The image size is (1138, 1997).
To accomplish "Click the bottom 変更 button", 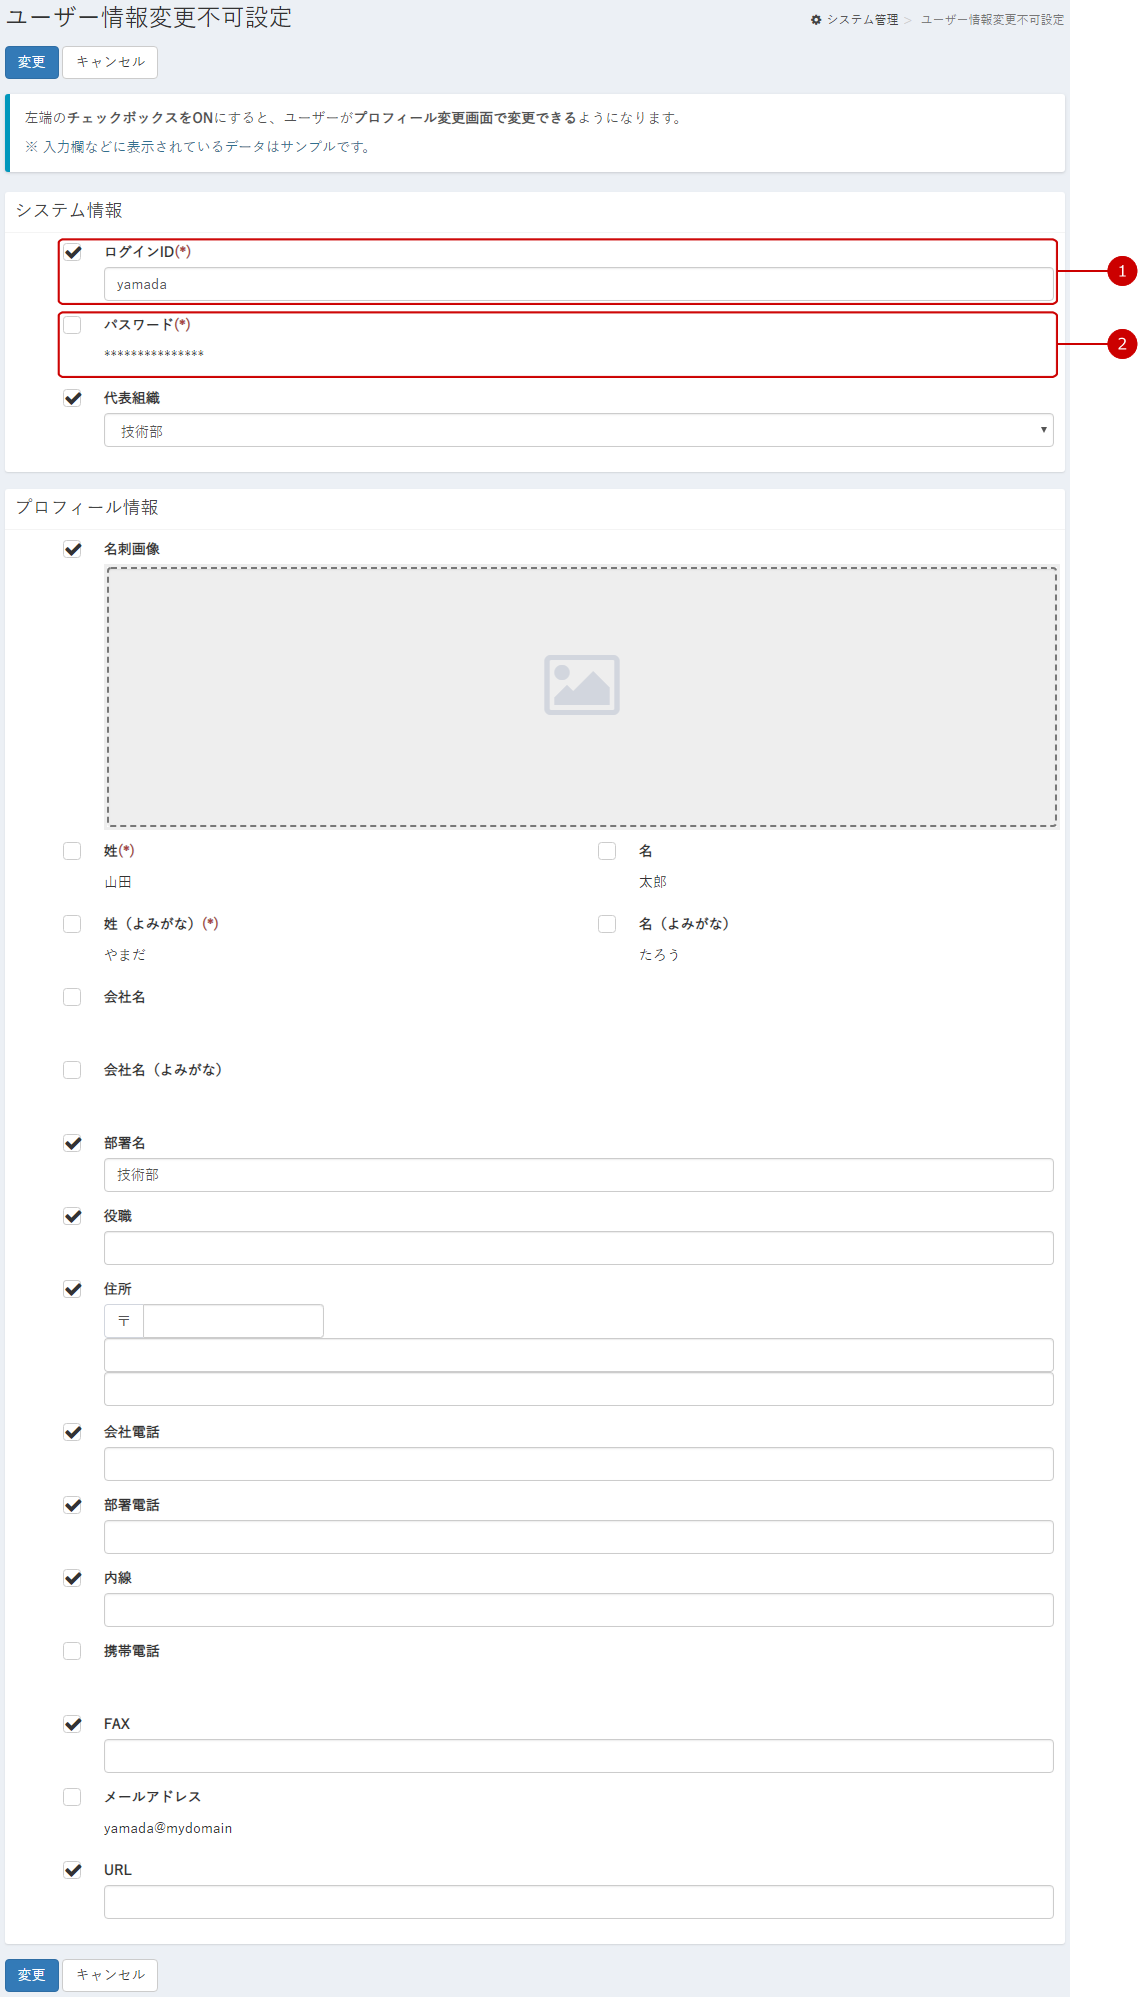I will click(x=32, y=1975).
